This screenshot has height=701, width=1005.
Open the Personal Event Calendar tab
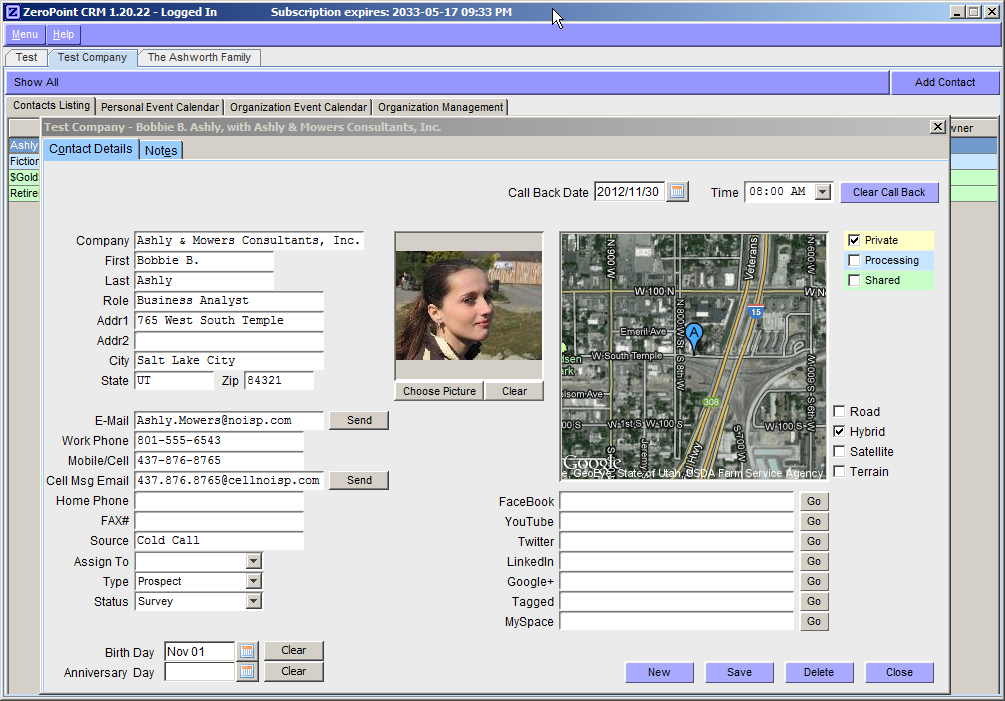[160, 107]
